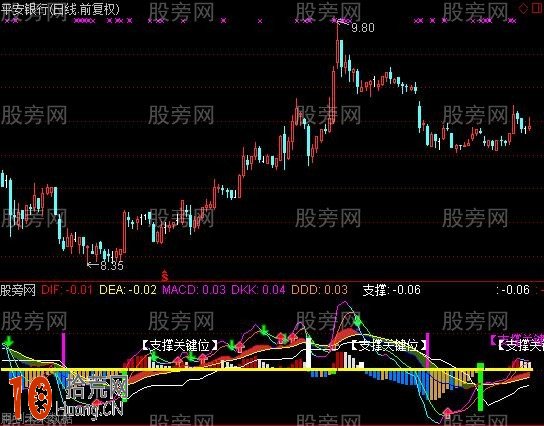Select the DDD: 0.03 indicator value

click(319, 290)
